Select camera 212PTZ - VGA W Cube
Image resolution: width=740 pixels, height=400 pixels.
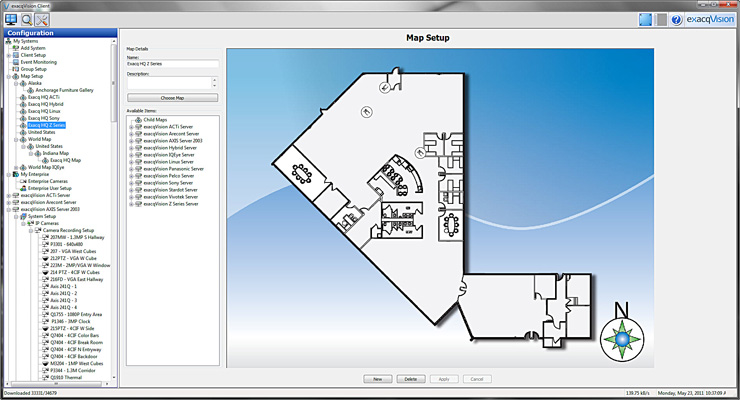point(73,258)
